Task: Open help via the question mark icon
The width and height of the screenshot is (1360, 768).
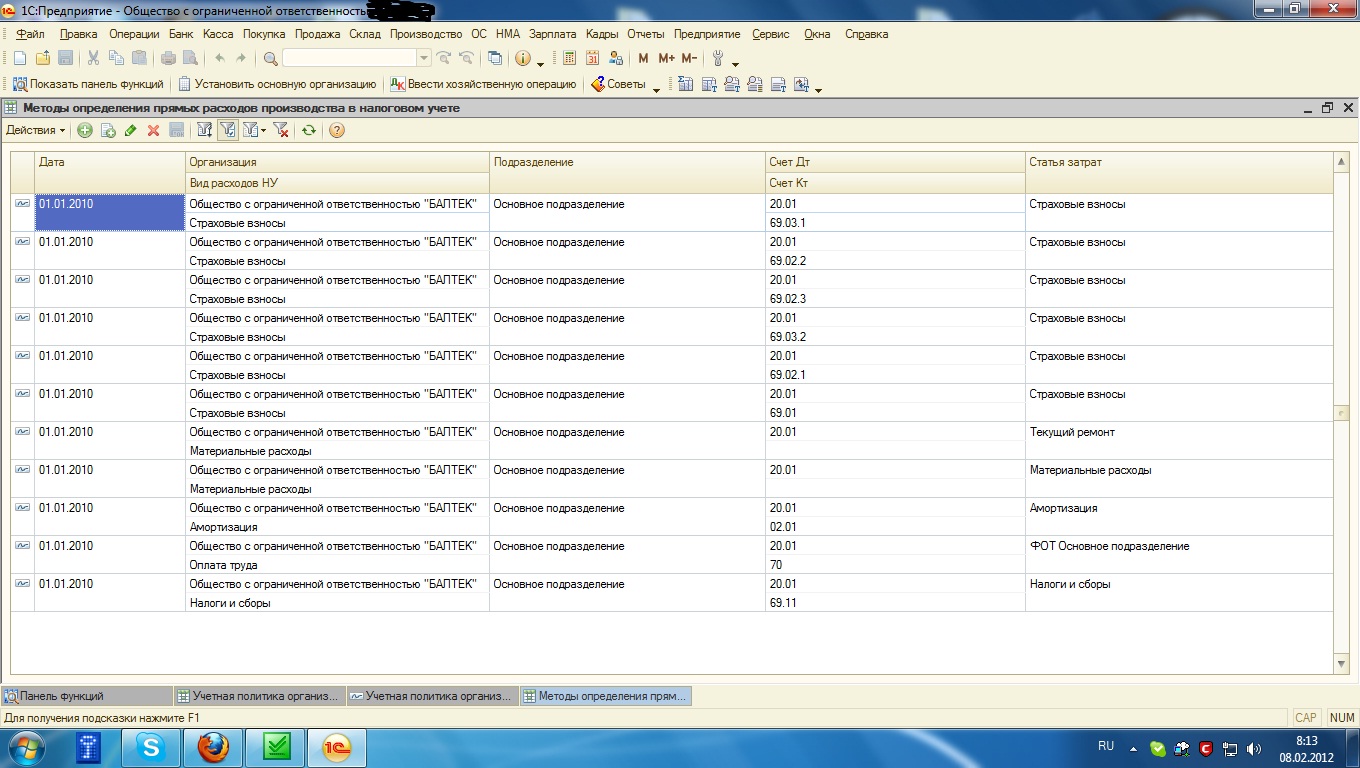Action: [337, 130]
